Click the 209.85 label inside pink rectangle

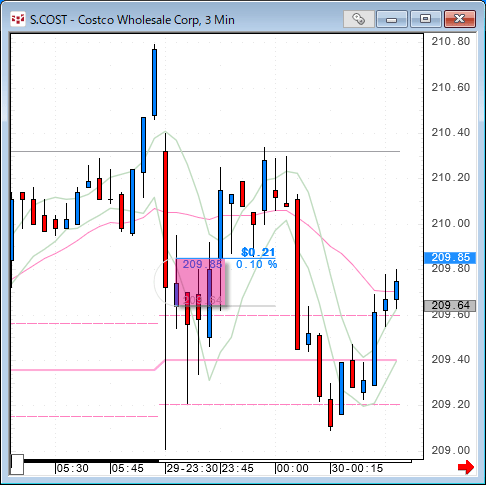pyautogui.click(x=202, y=265)
